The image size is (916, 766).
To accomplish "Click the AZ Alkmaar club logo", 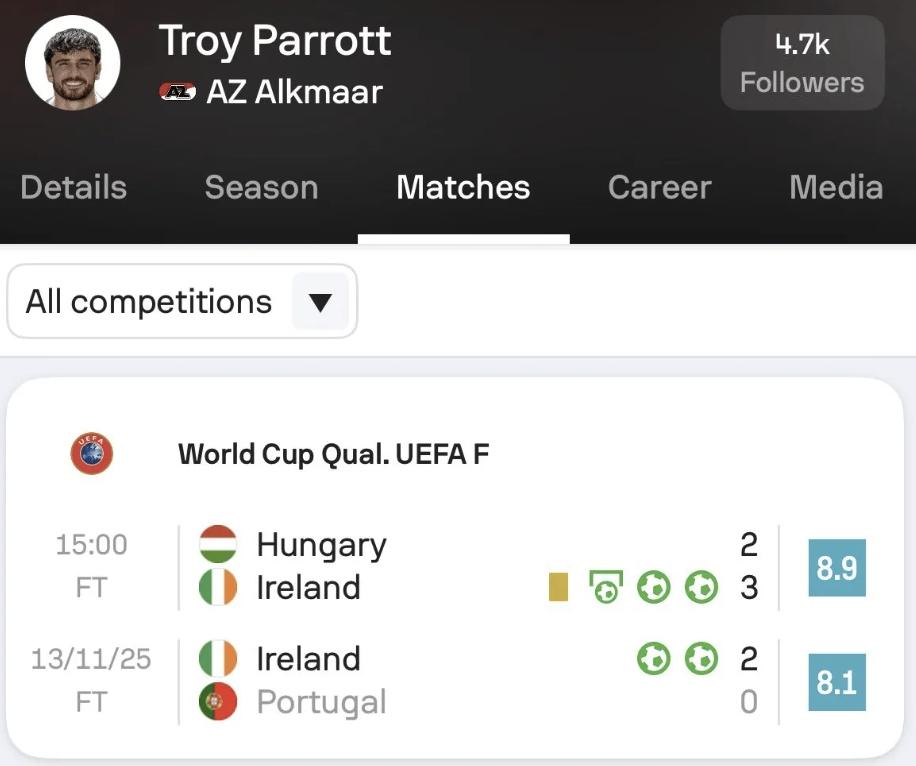I will tap(178, 92).
